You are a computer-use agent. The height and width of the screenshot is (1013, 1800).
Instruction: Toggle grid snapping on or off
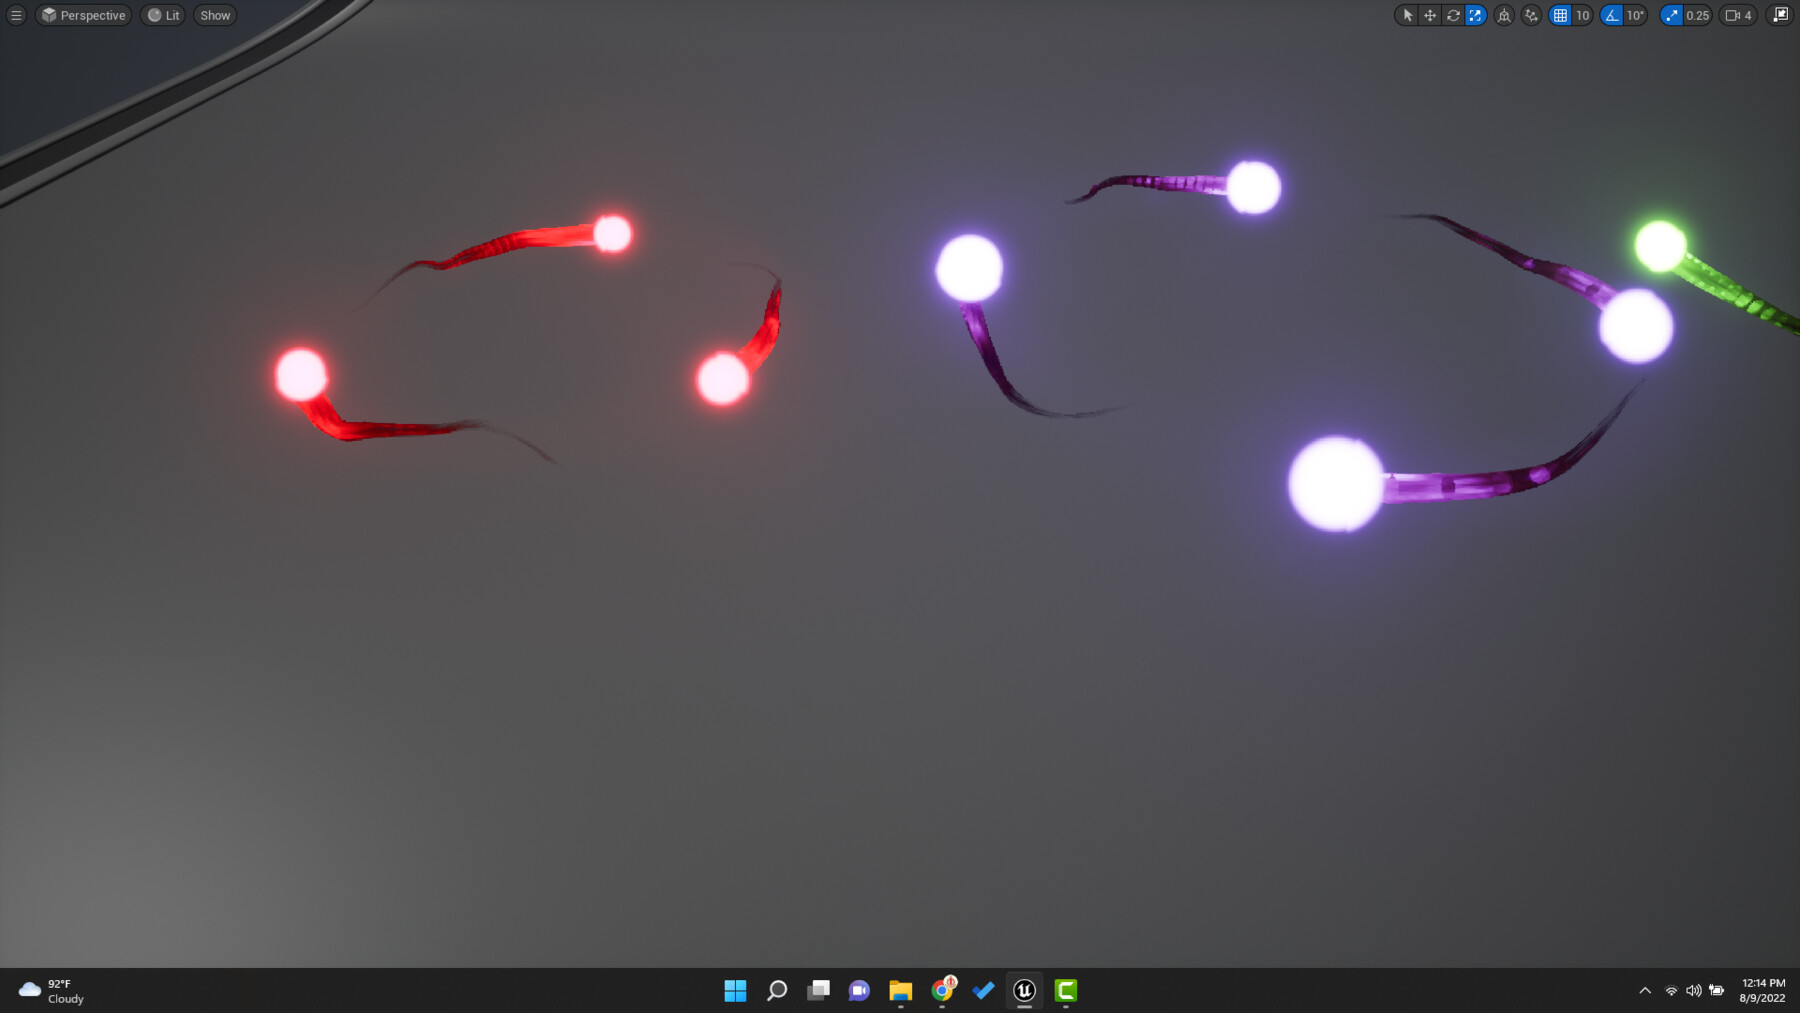tap(1560, 15)
